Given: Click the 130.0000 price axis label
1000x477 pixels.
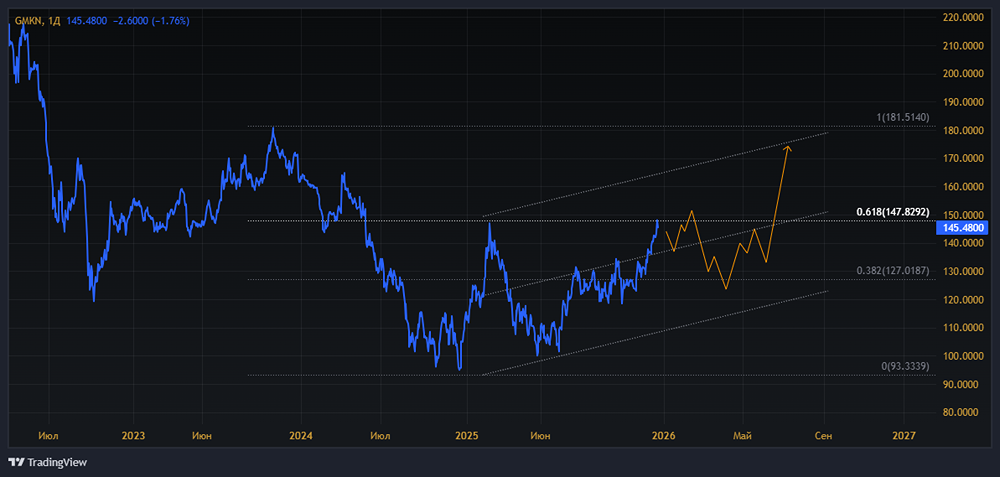Looking at the screenshot, I should [x=962, y=271].
